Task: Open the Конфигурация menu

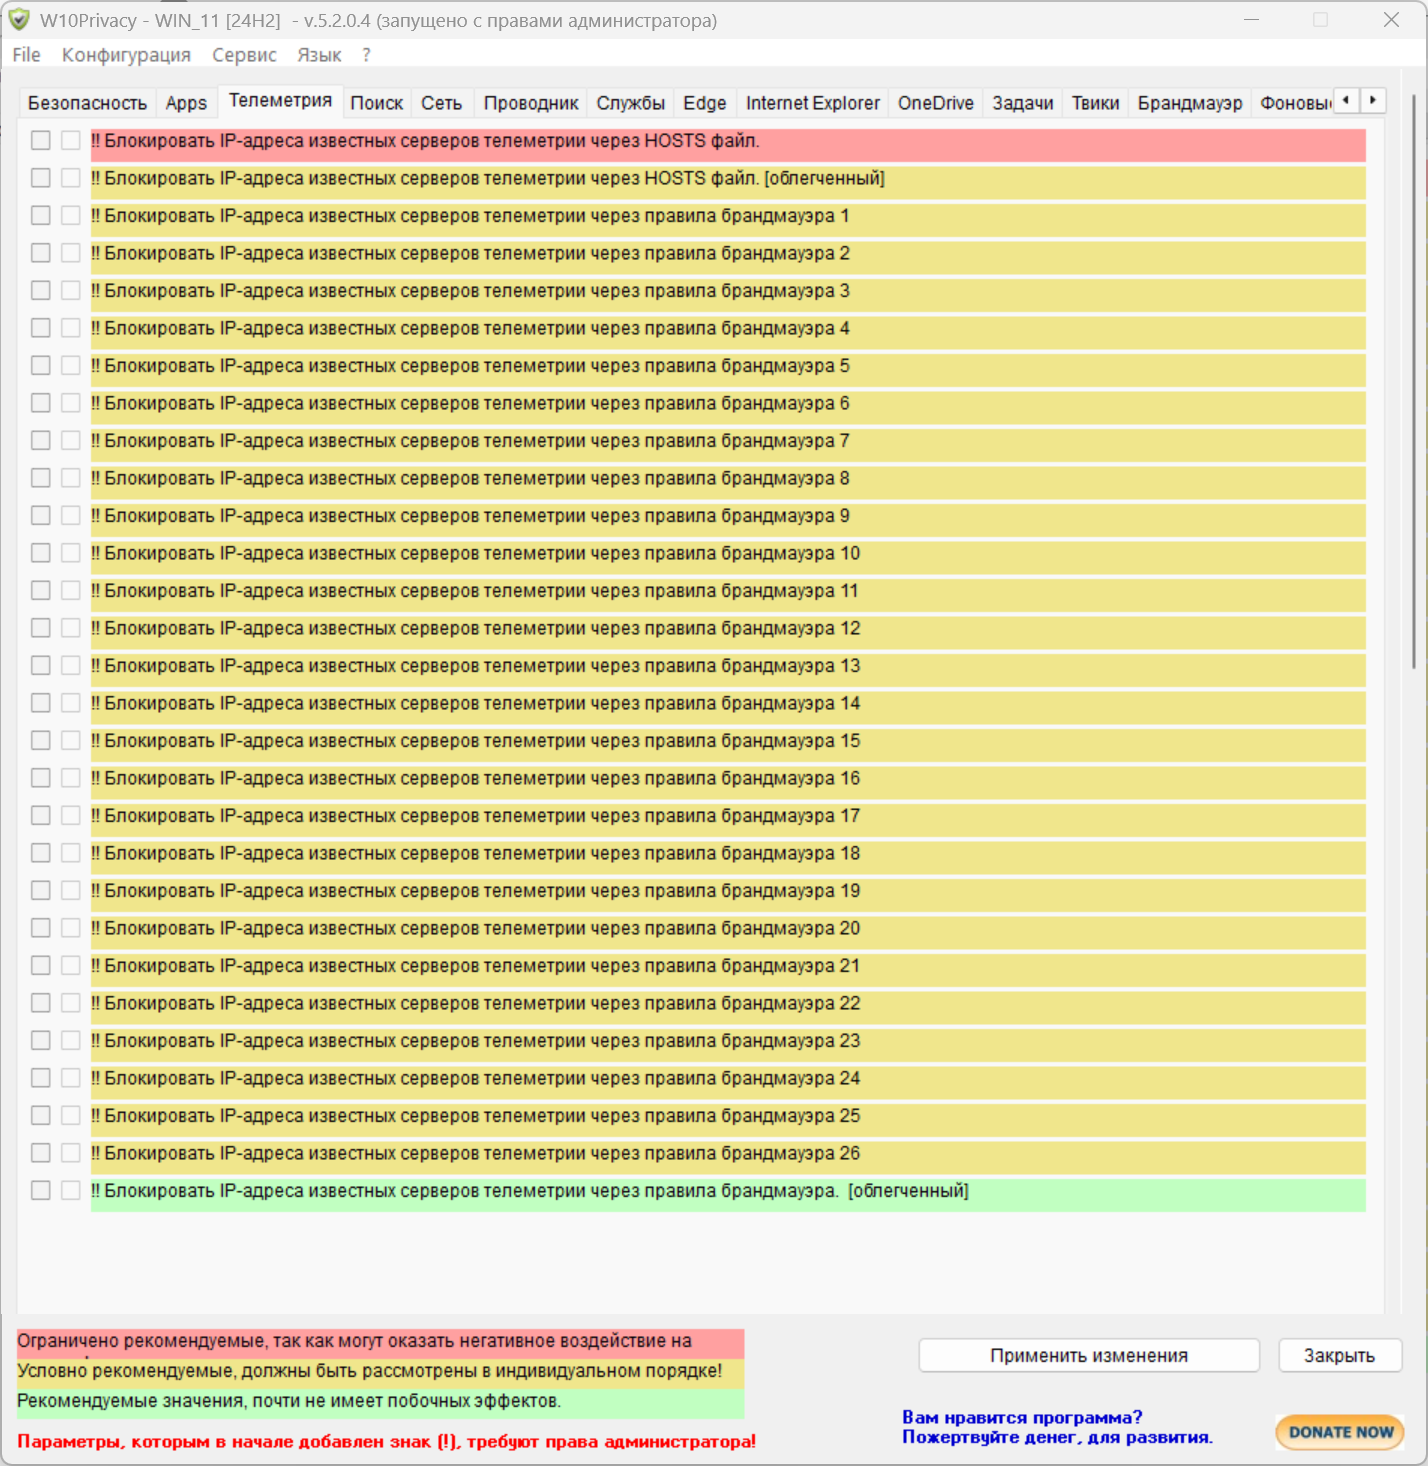Action: tap(126, 55)
